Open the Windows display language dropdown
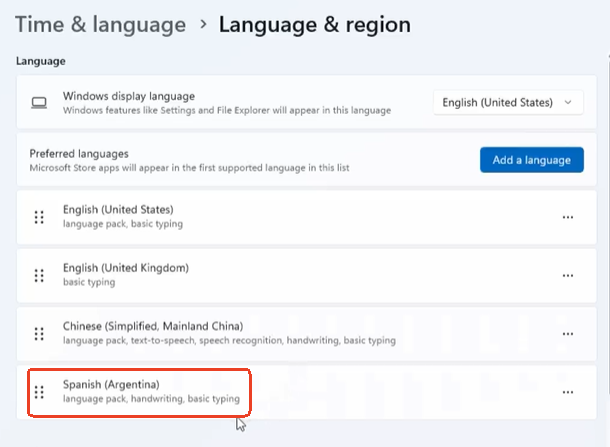This screenshot has width=610, height=447. click(508, 102)
